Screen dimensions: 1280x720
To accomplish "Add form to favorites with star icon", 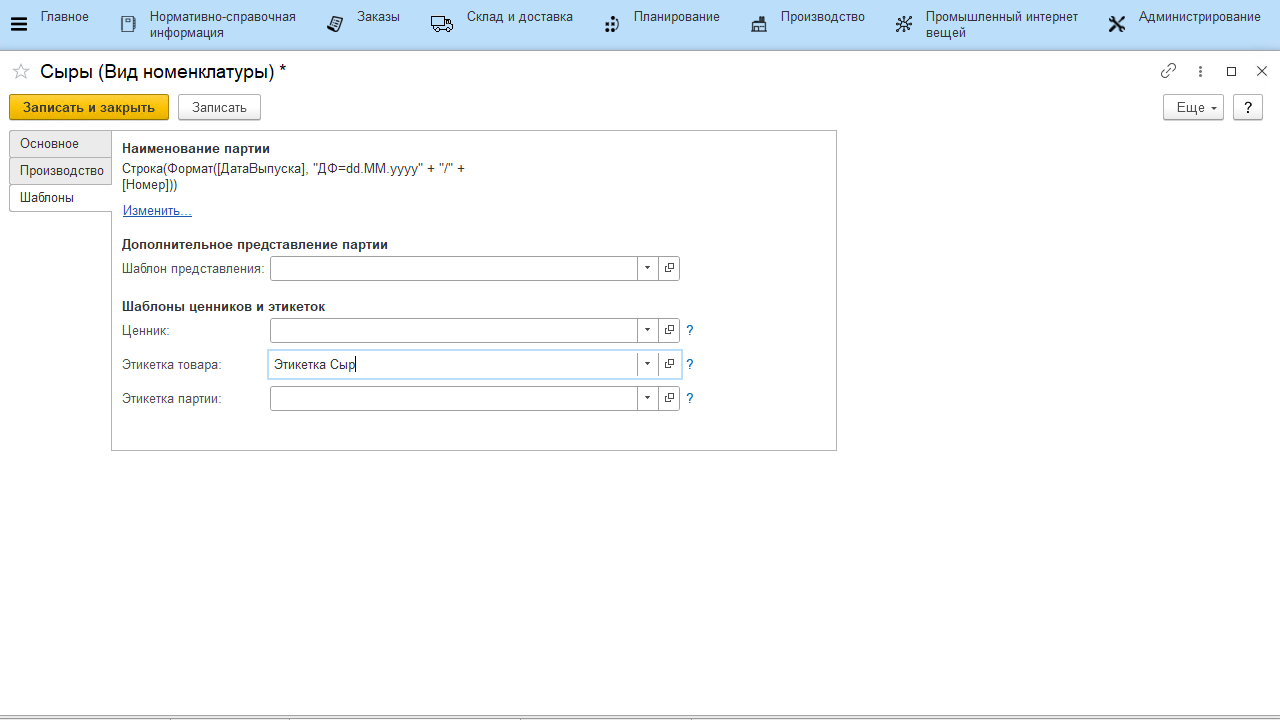I will (20, 71).
